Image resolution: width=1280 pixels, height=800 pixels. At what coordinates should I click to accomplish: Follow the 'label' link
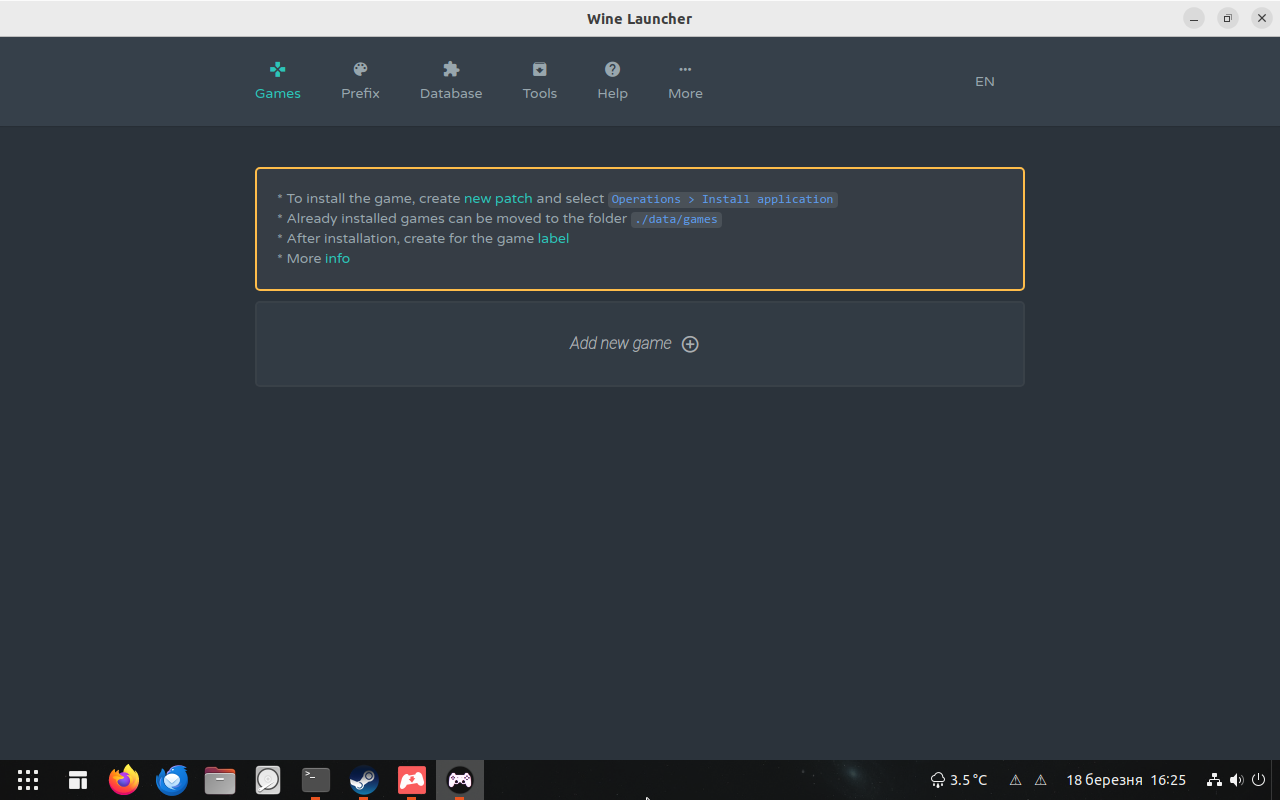click(553, 238)
